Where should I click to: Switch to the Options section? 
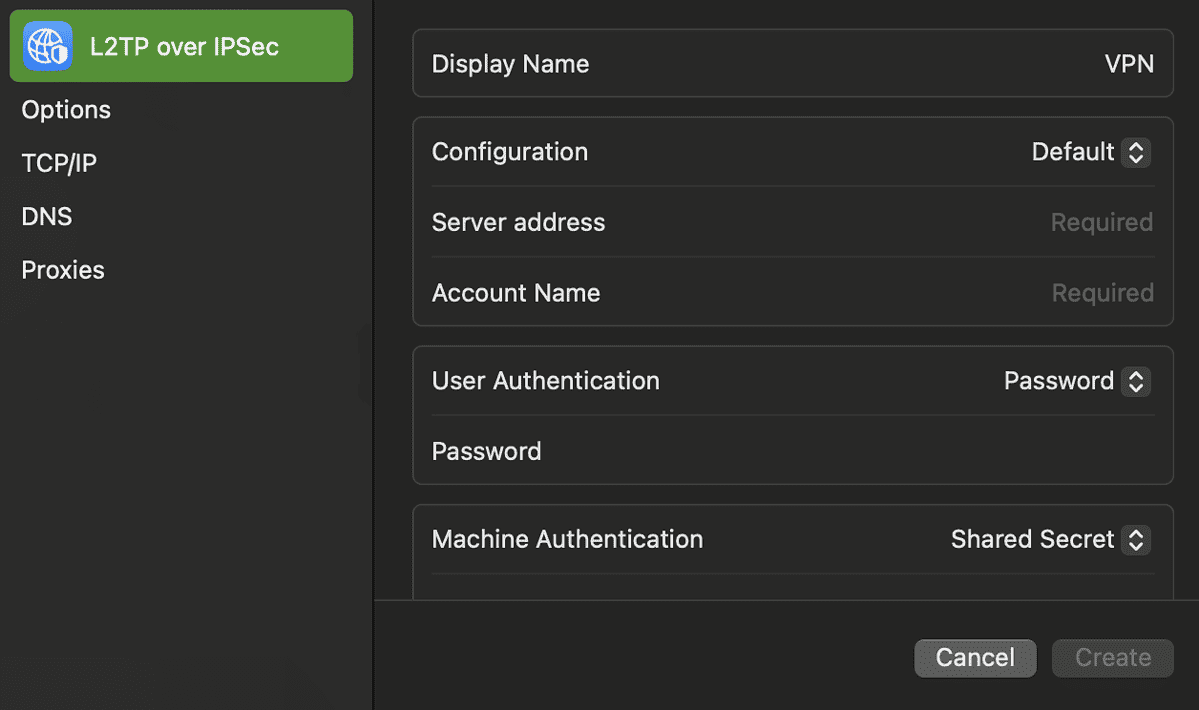[66, 110]
